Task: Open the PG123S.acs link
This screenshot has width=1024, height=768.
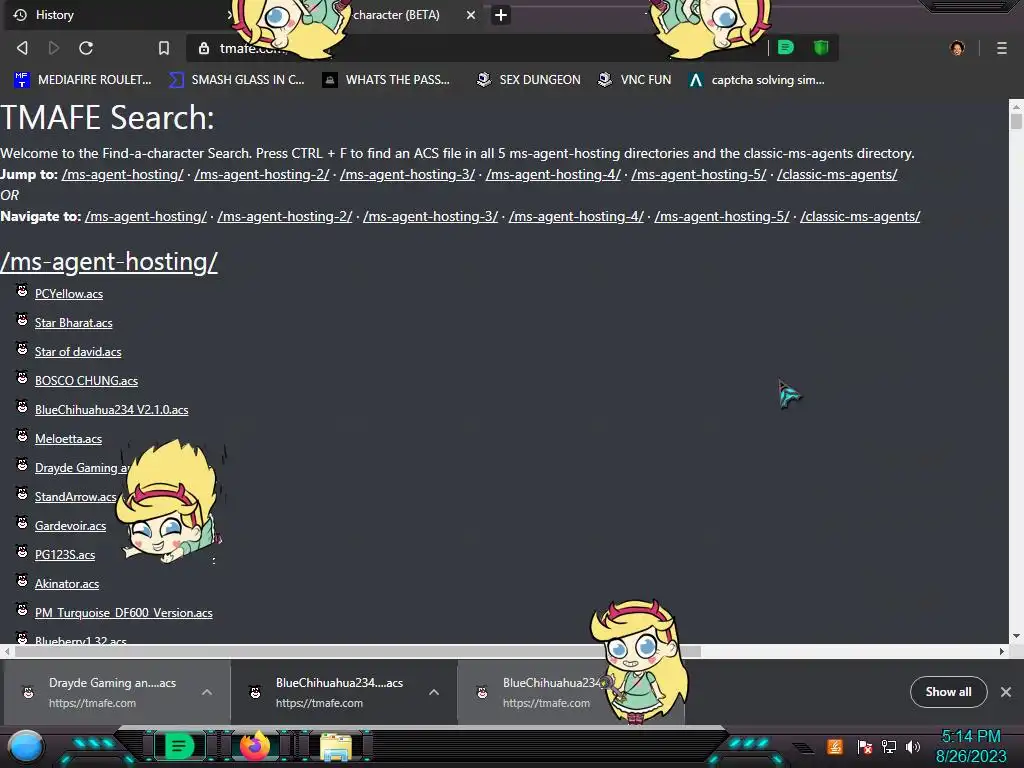Action: point(65,555)
